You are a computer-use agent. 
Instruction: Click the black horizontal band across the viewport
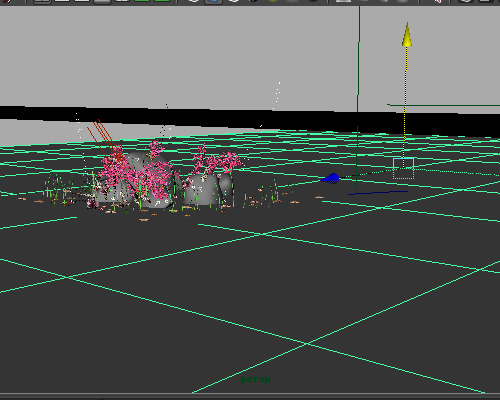(250, 121)
